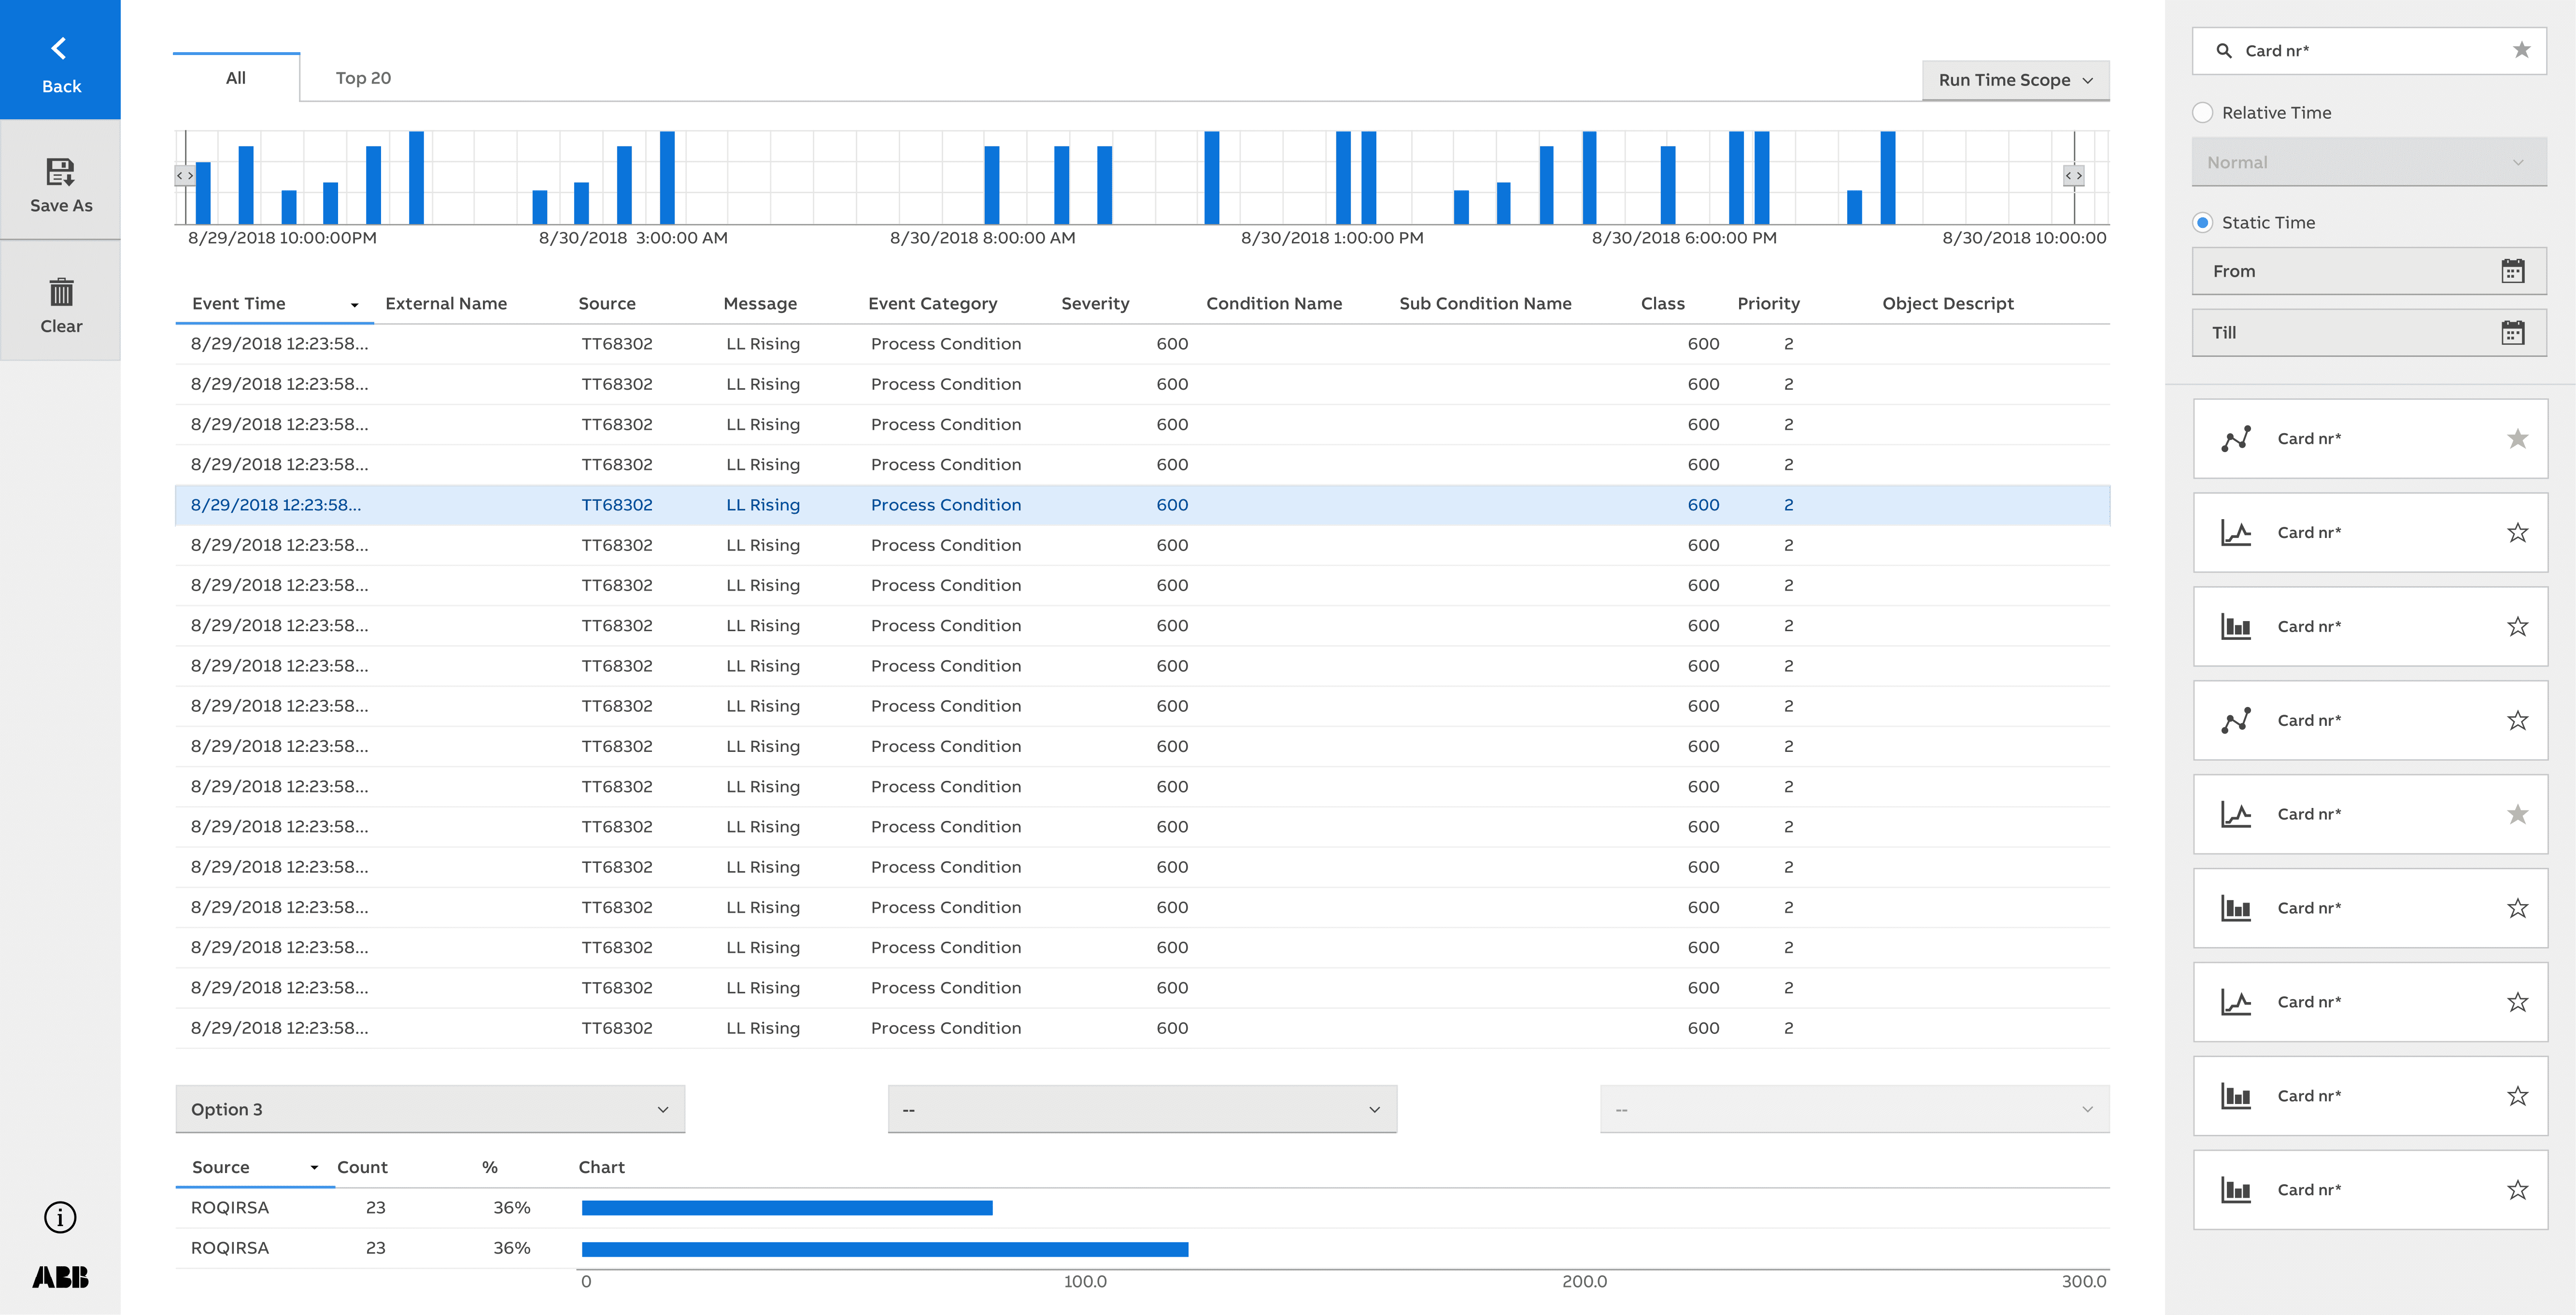Screen dimensions: 2576x1315
Task: Click the Save As disk icon
Action: 60,172
